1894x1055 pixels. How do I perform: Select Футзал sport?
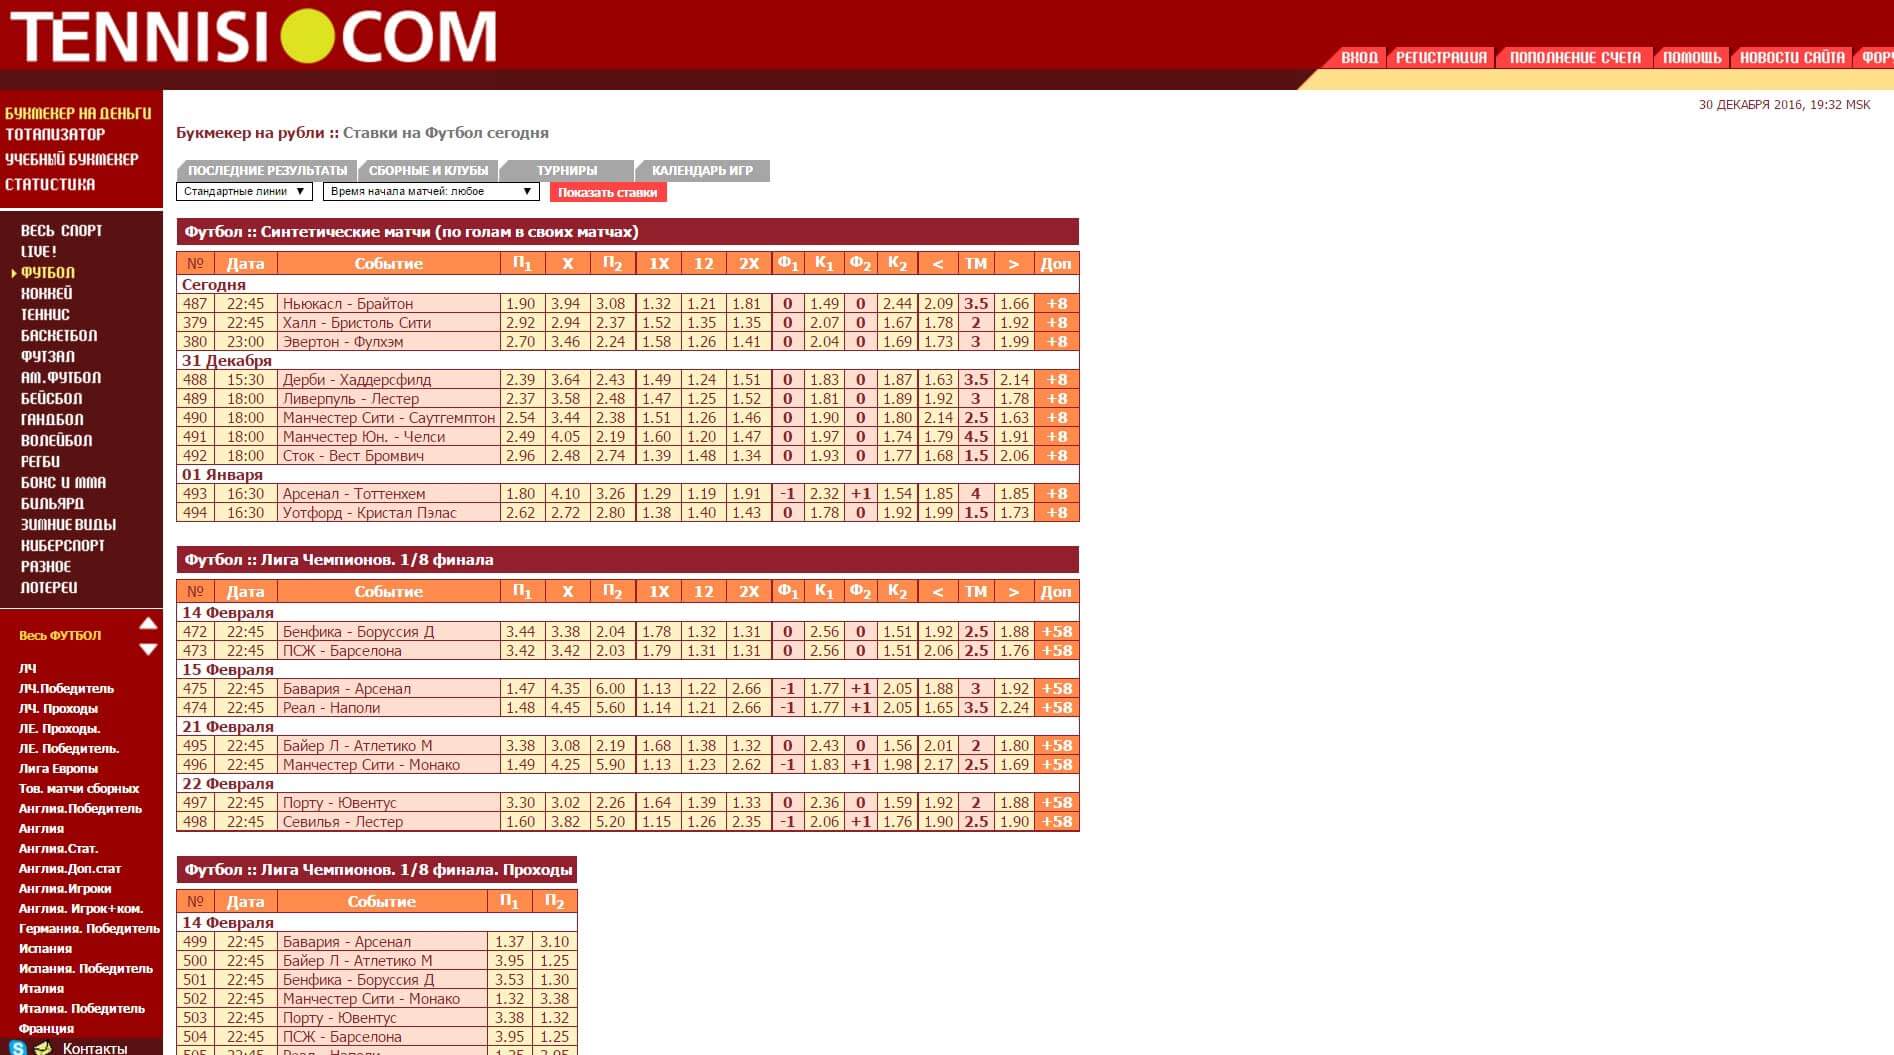tap(48, 356)
